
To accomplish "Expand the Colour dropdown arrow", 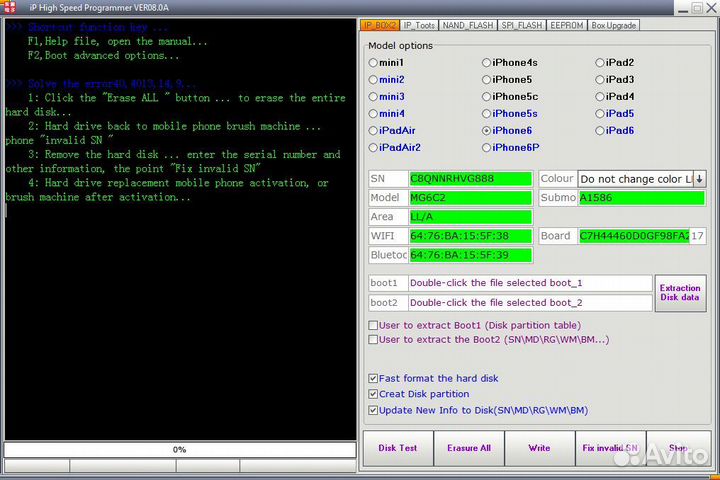I will [x=699, y=179].
